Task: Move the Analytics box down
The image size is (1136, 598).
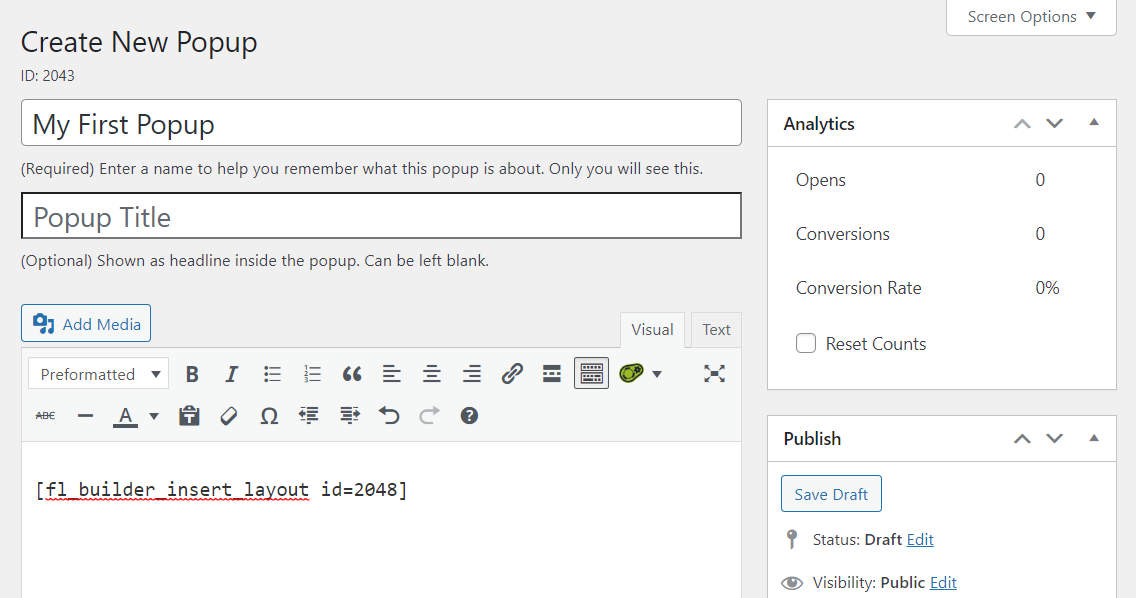Action: 1055,124
